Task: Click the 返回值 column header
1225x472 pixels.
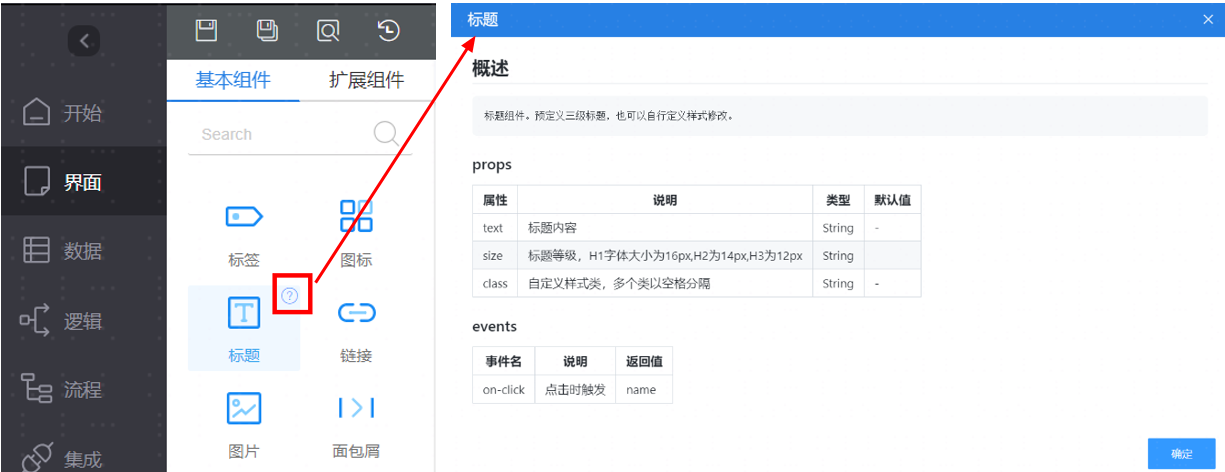Action: (644, 361)
